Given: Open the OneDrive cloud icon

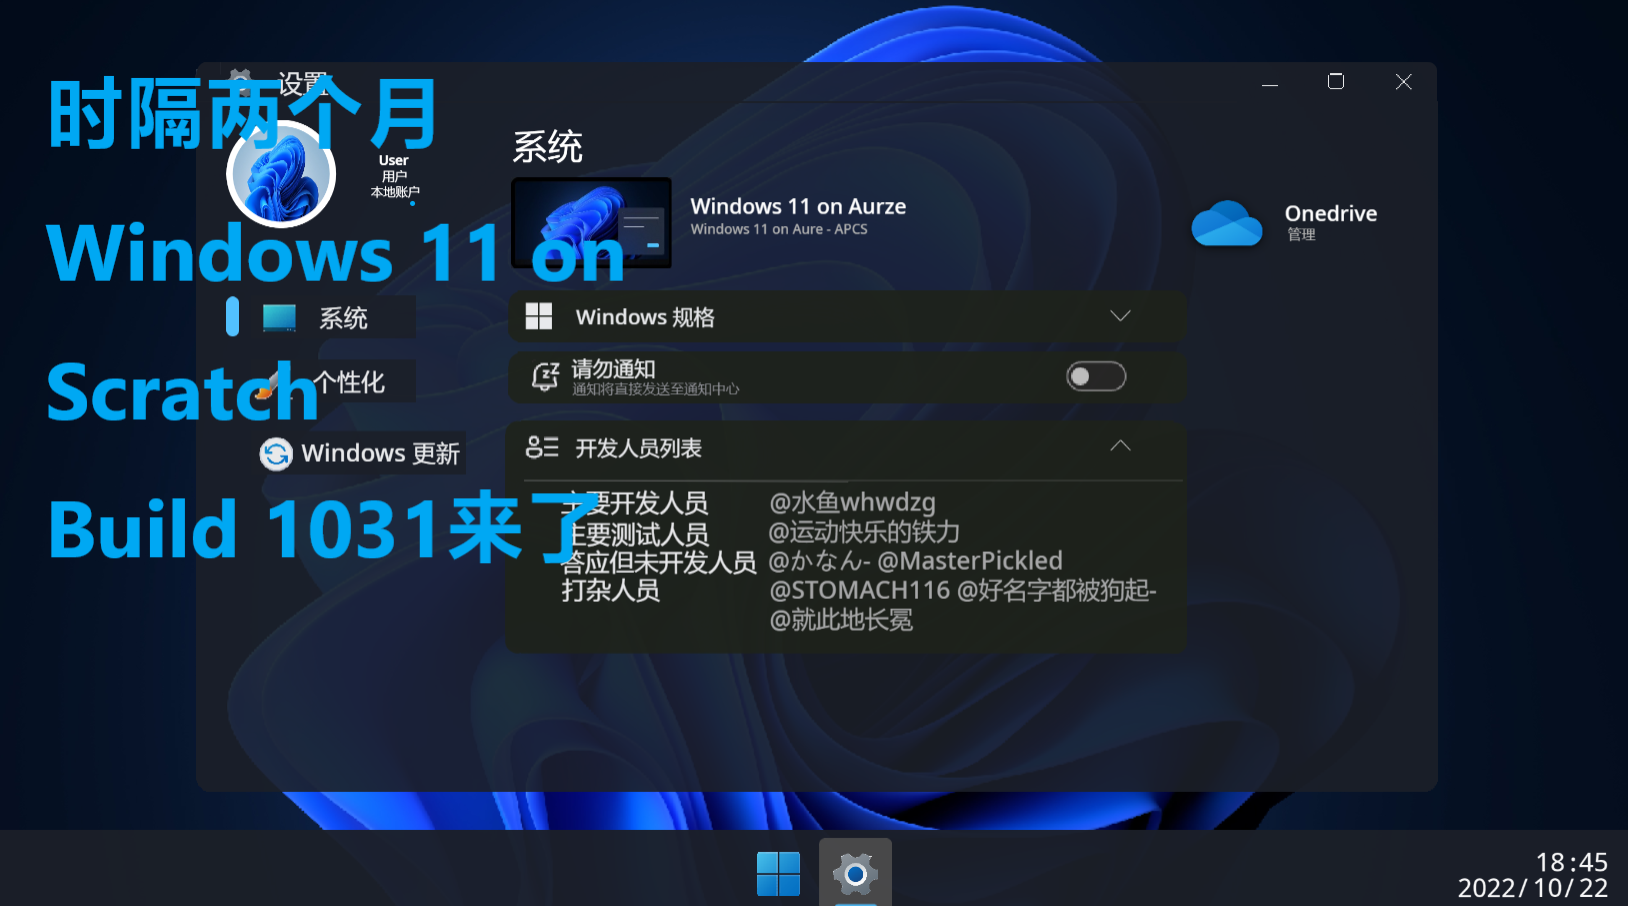Looking at the screenshot, I should pyautogui.click(x=1226, y=224).
